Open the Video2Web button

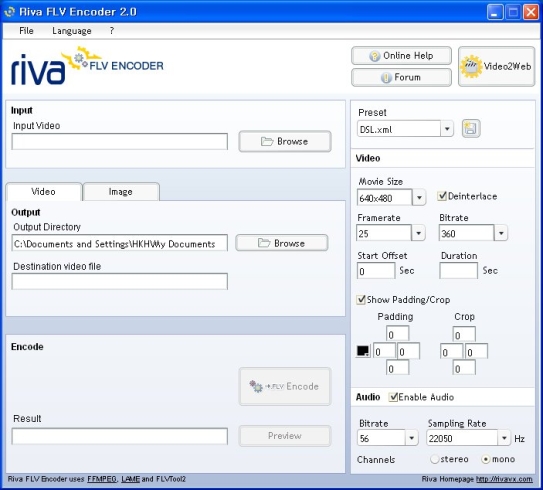pyautogui.click(x=496, y=66)
